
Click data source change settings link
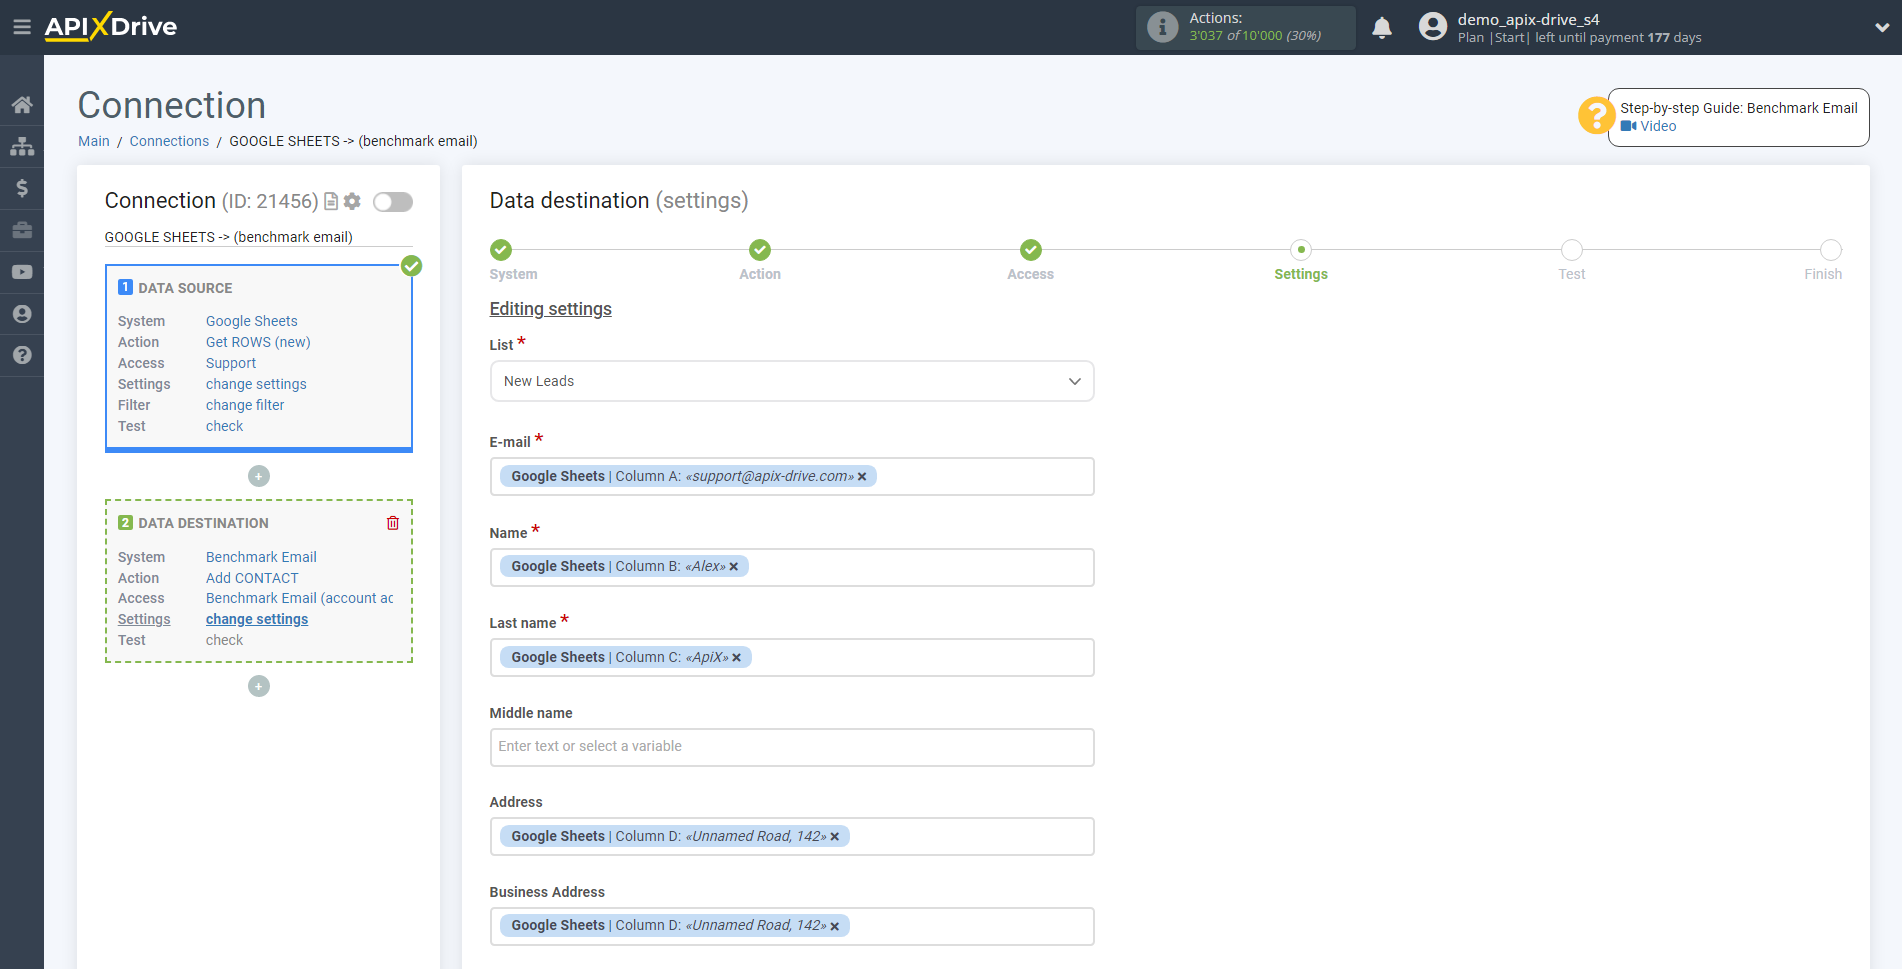point(256,384)
